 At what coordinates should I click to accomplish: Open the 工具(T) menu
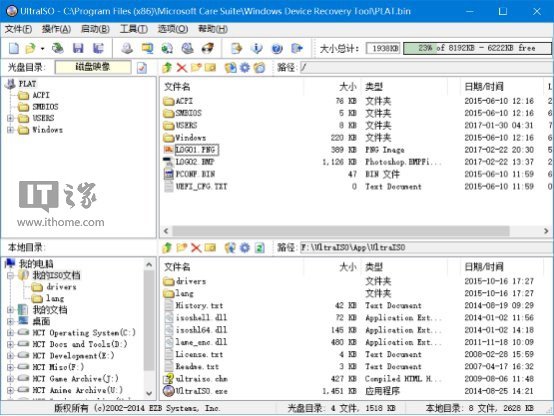(134, 29)
